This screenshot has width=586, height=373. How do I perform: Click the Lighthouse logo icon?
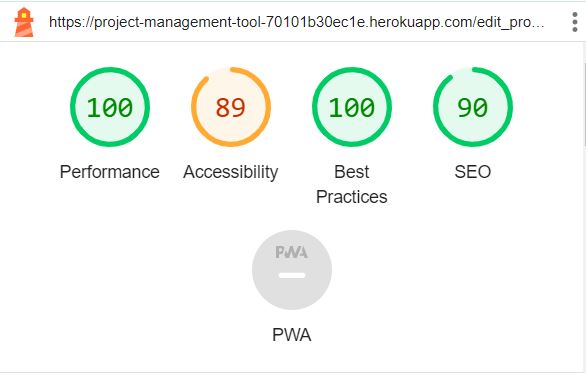coord(24,22)
